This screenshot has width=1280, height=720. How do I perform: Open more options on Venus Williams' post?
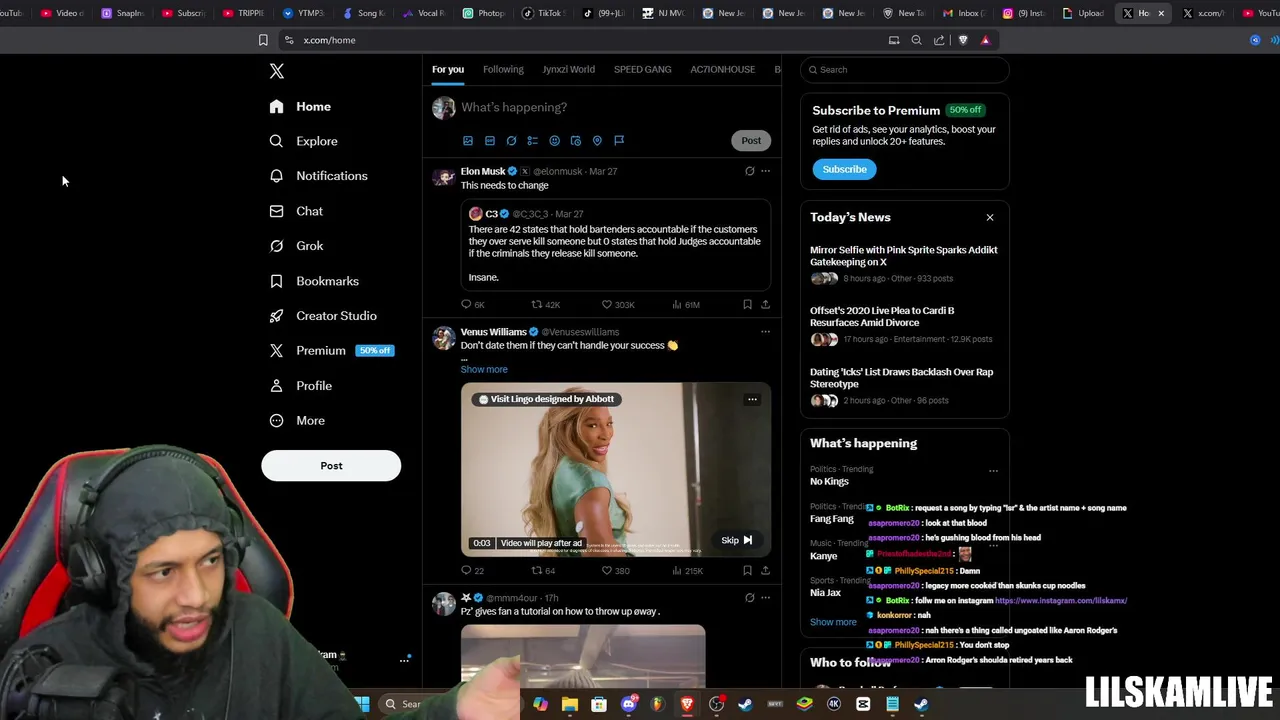coord(766,332)
